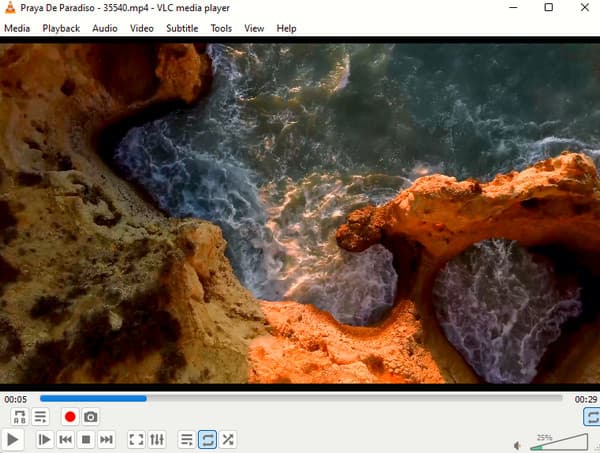The height and width of the screenshot is (453, 600).
Task: Mute audio via the speaker icon
Action: pos(517,446)
